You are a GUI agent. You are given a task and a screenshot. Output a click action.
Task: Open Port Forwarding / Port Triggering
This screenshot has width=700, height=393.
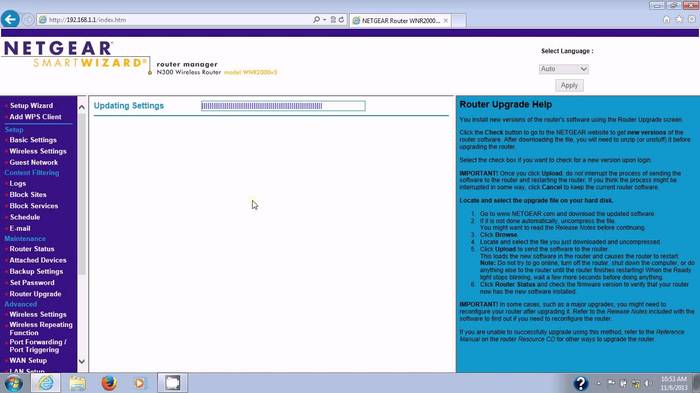(38, 346)
